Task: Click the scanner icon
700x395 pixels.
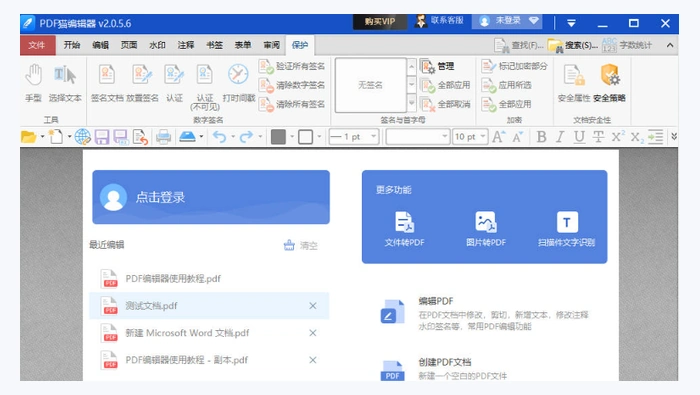Action: (x=188, y=137)
